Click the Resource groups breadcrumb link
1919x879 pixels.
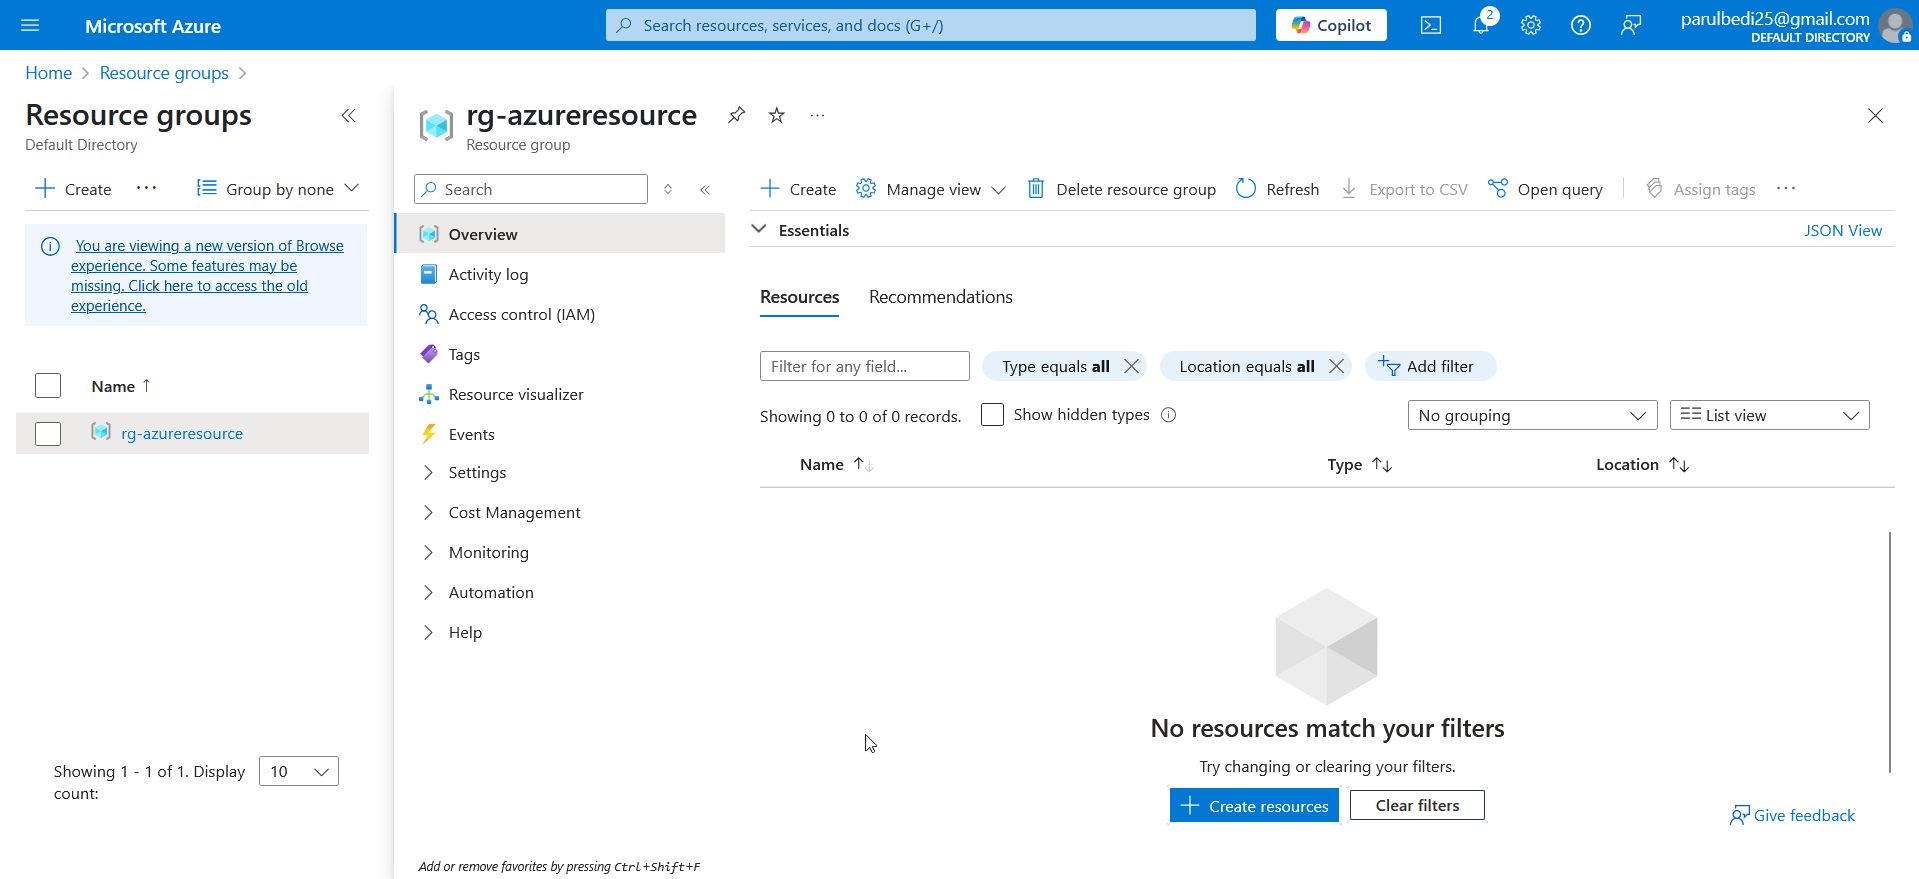[x=164, y=73]
